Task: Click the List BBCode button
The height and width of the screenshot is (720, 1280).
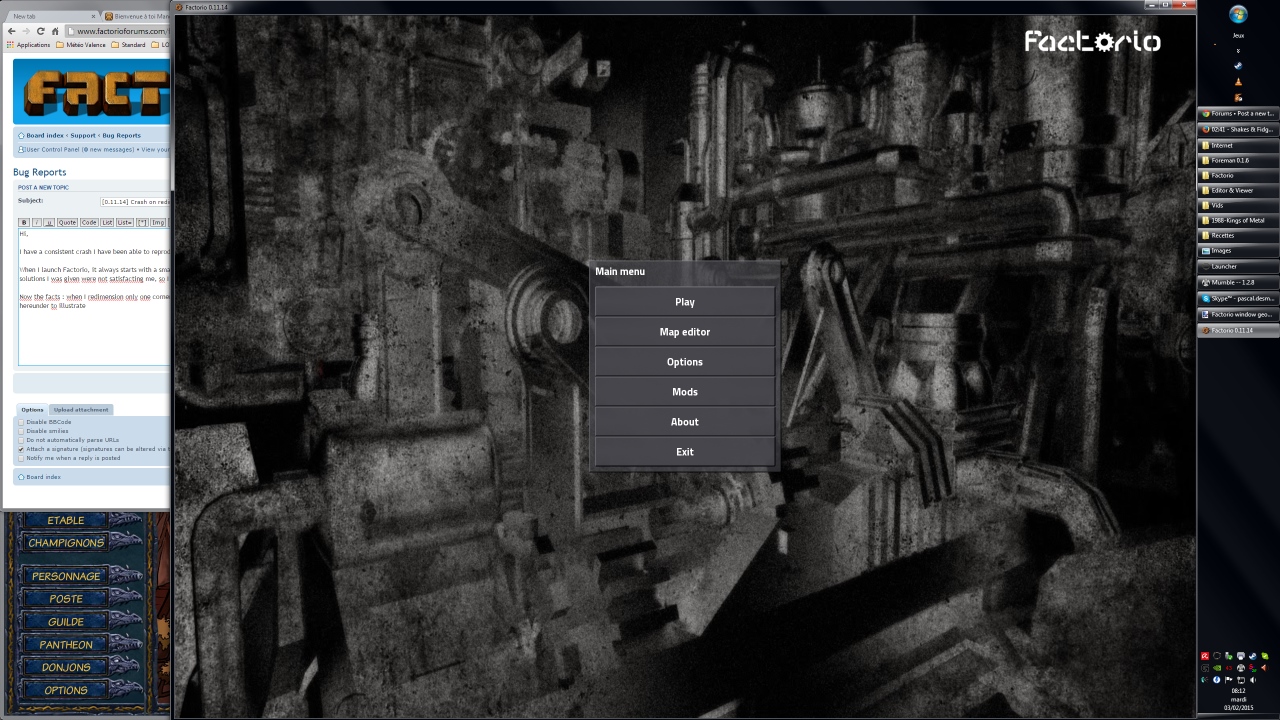Action: [107, 222]
